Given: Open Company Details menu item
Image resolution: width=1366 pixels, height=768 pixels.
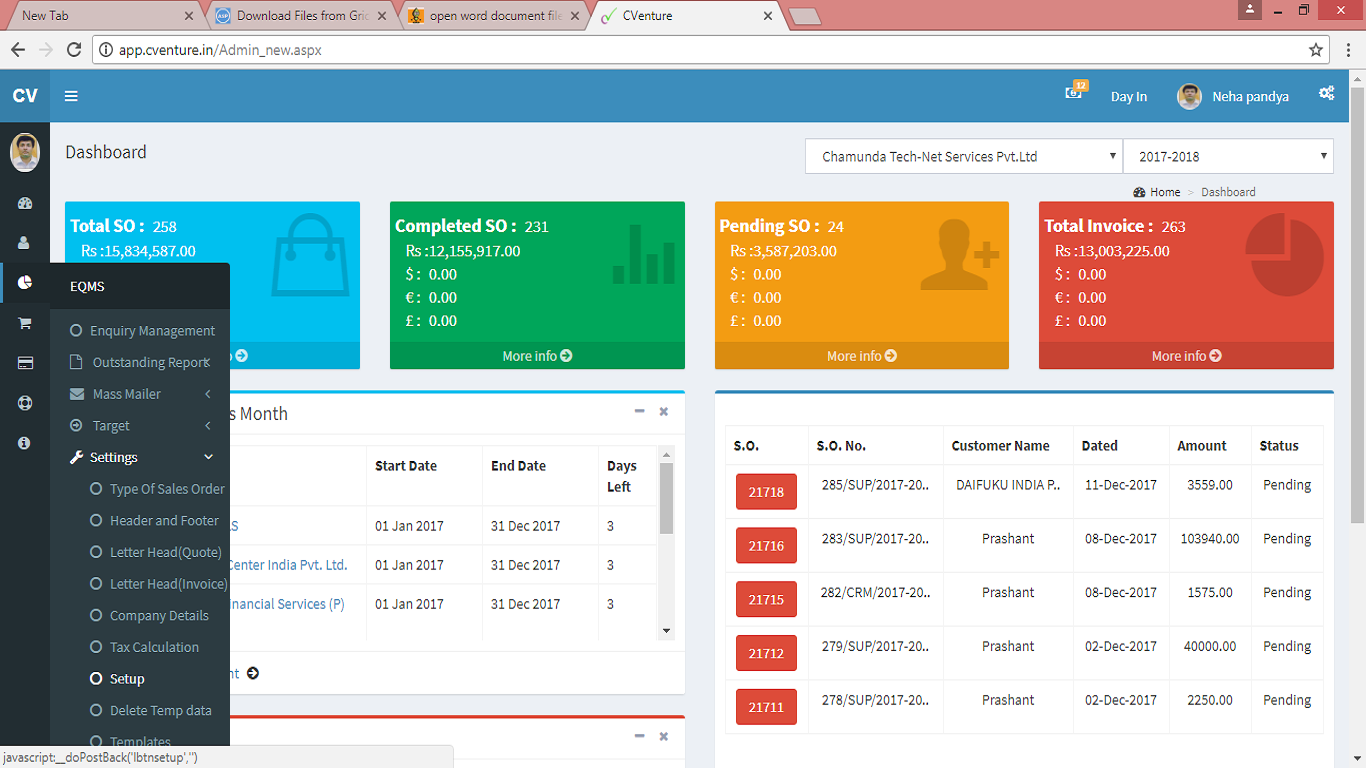Looking at the screenshot, I should [x=159, y=615].
